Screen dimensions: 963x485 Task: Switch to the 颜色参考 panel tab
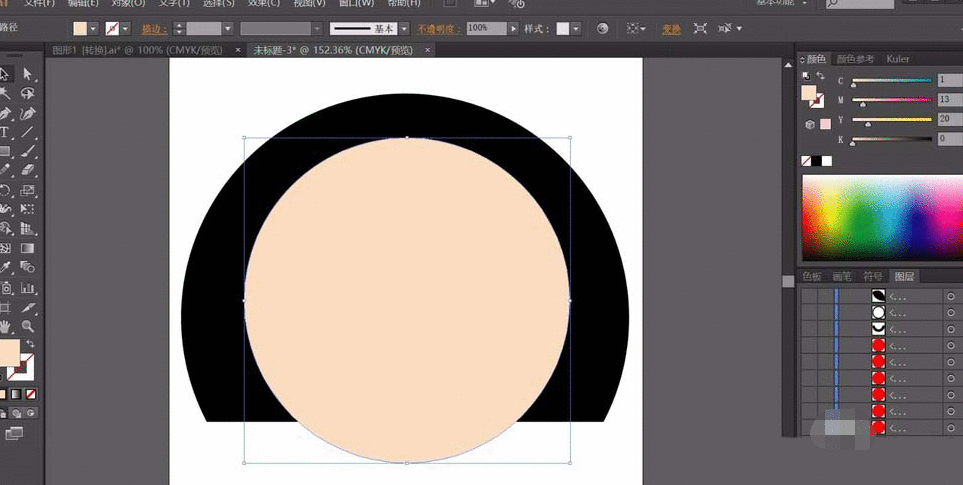pyautogui.click(x=855, y=59)
